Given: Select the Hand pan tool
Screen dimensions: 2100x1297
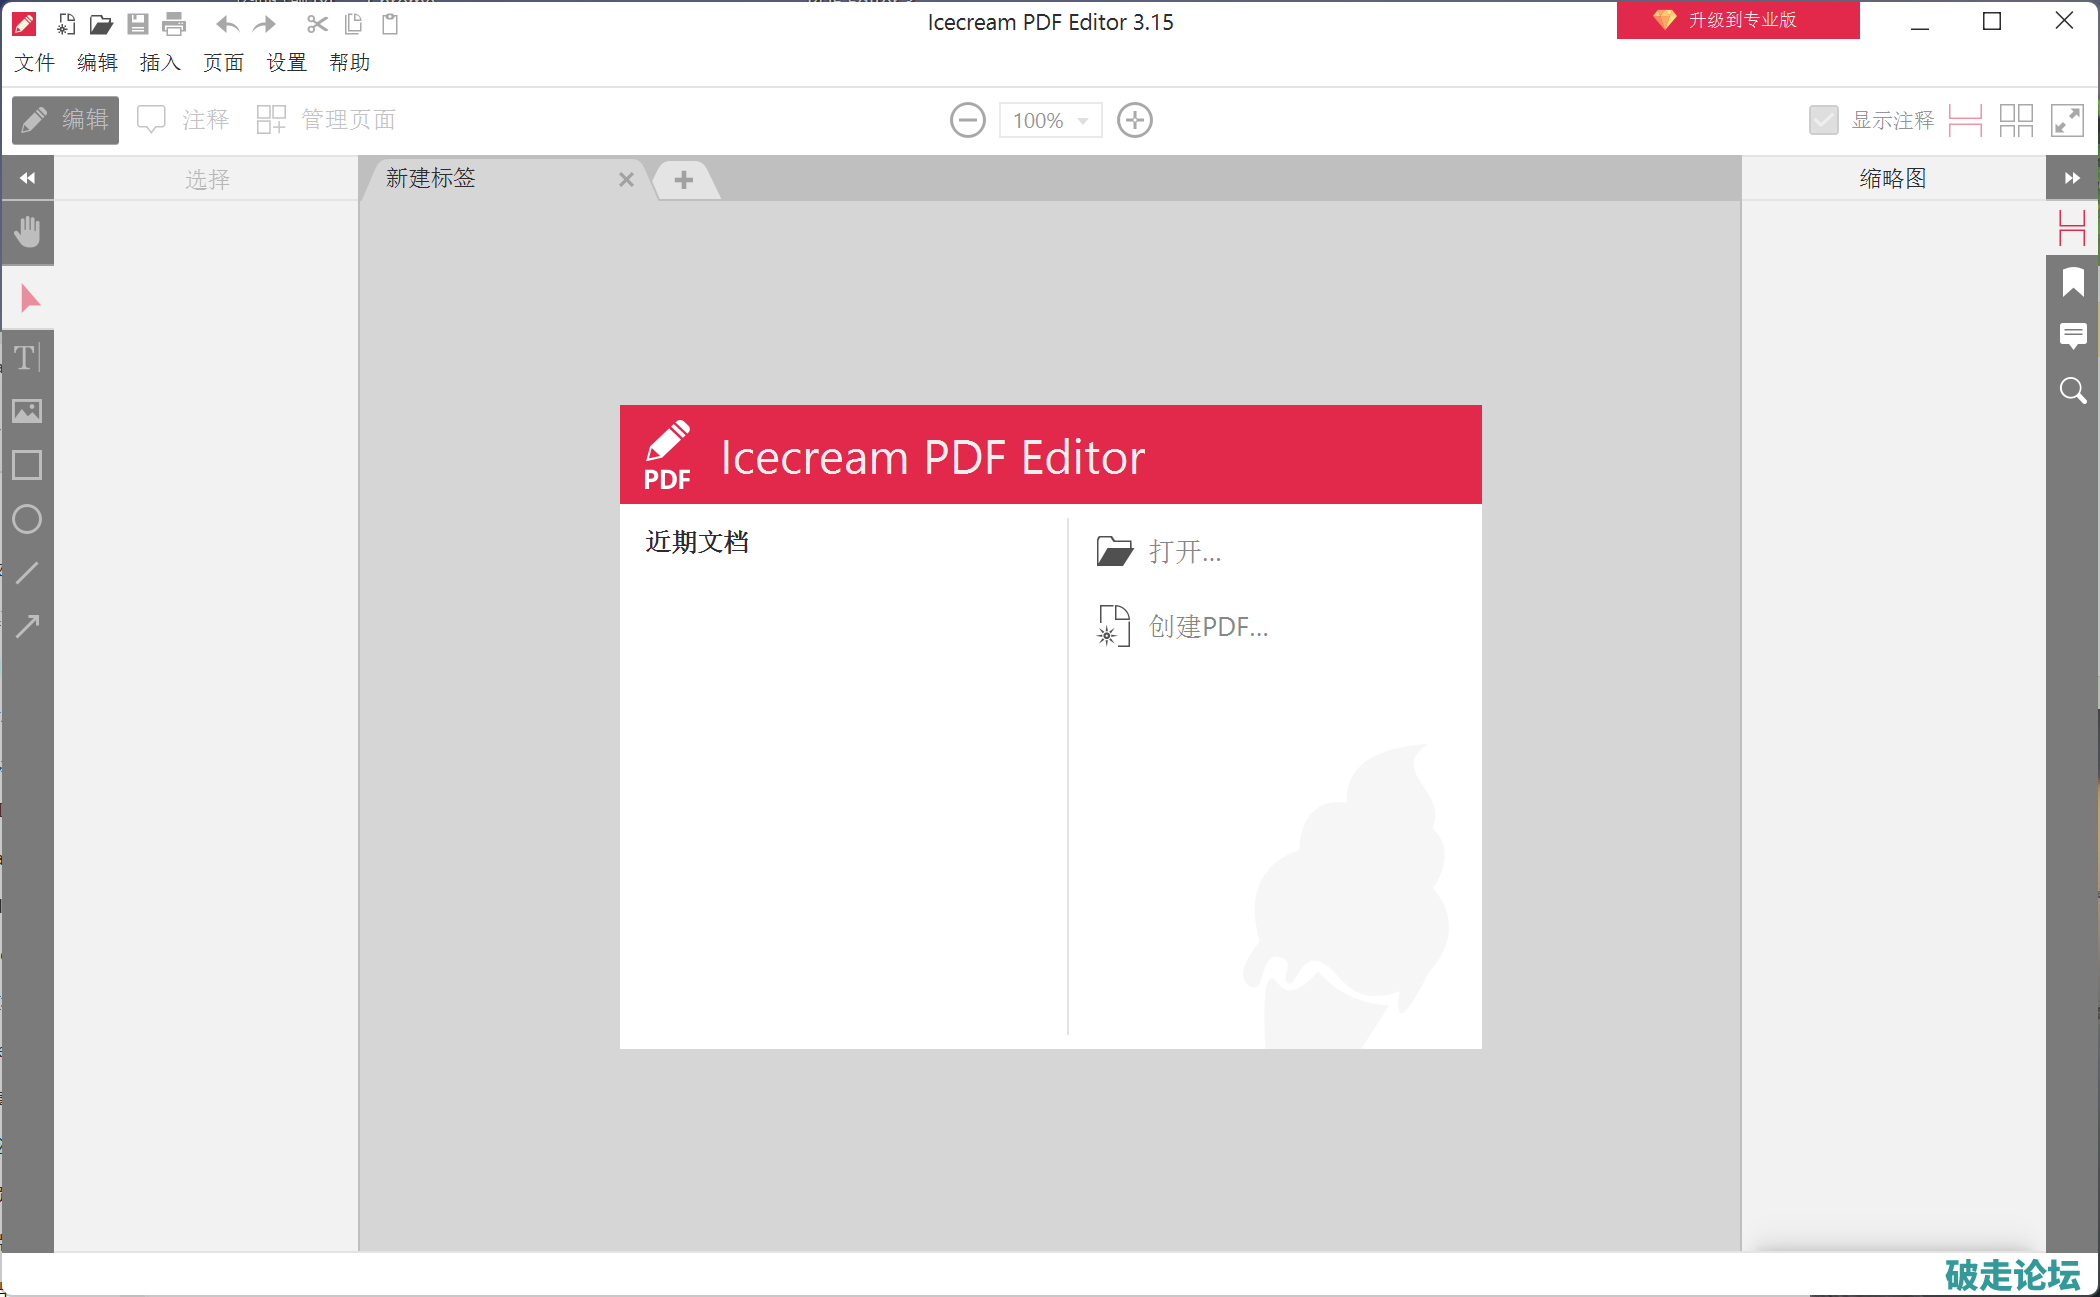Looking at the screenshot, I should click(28, 232).
